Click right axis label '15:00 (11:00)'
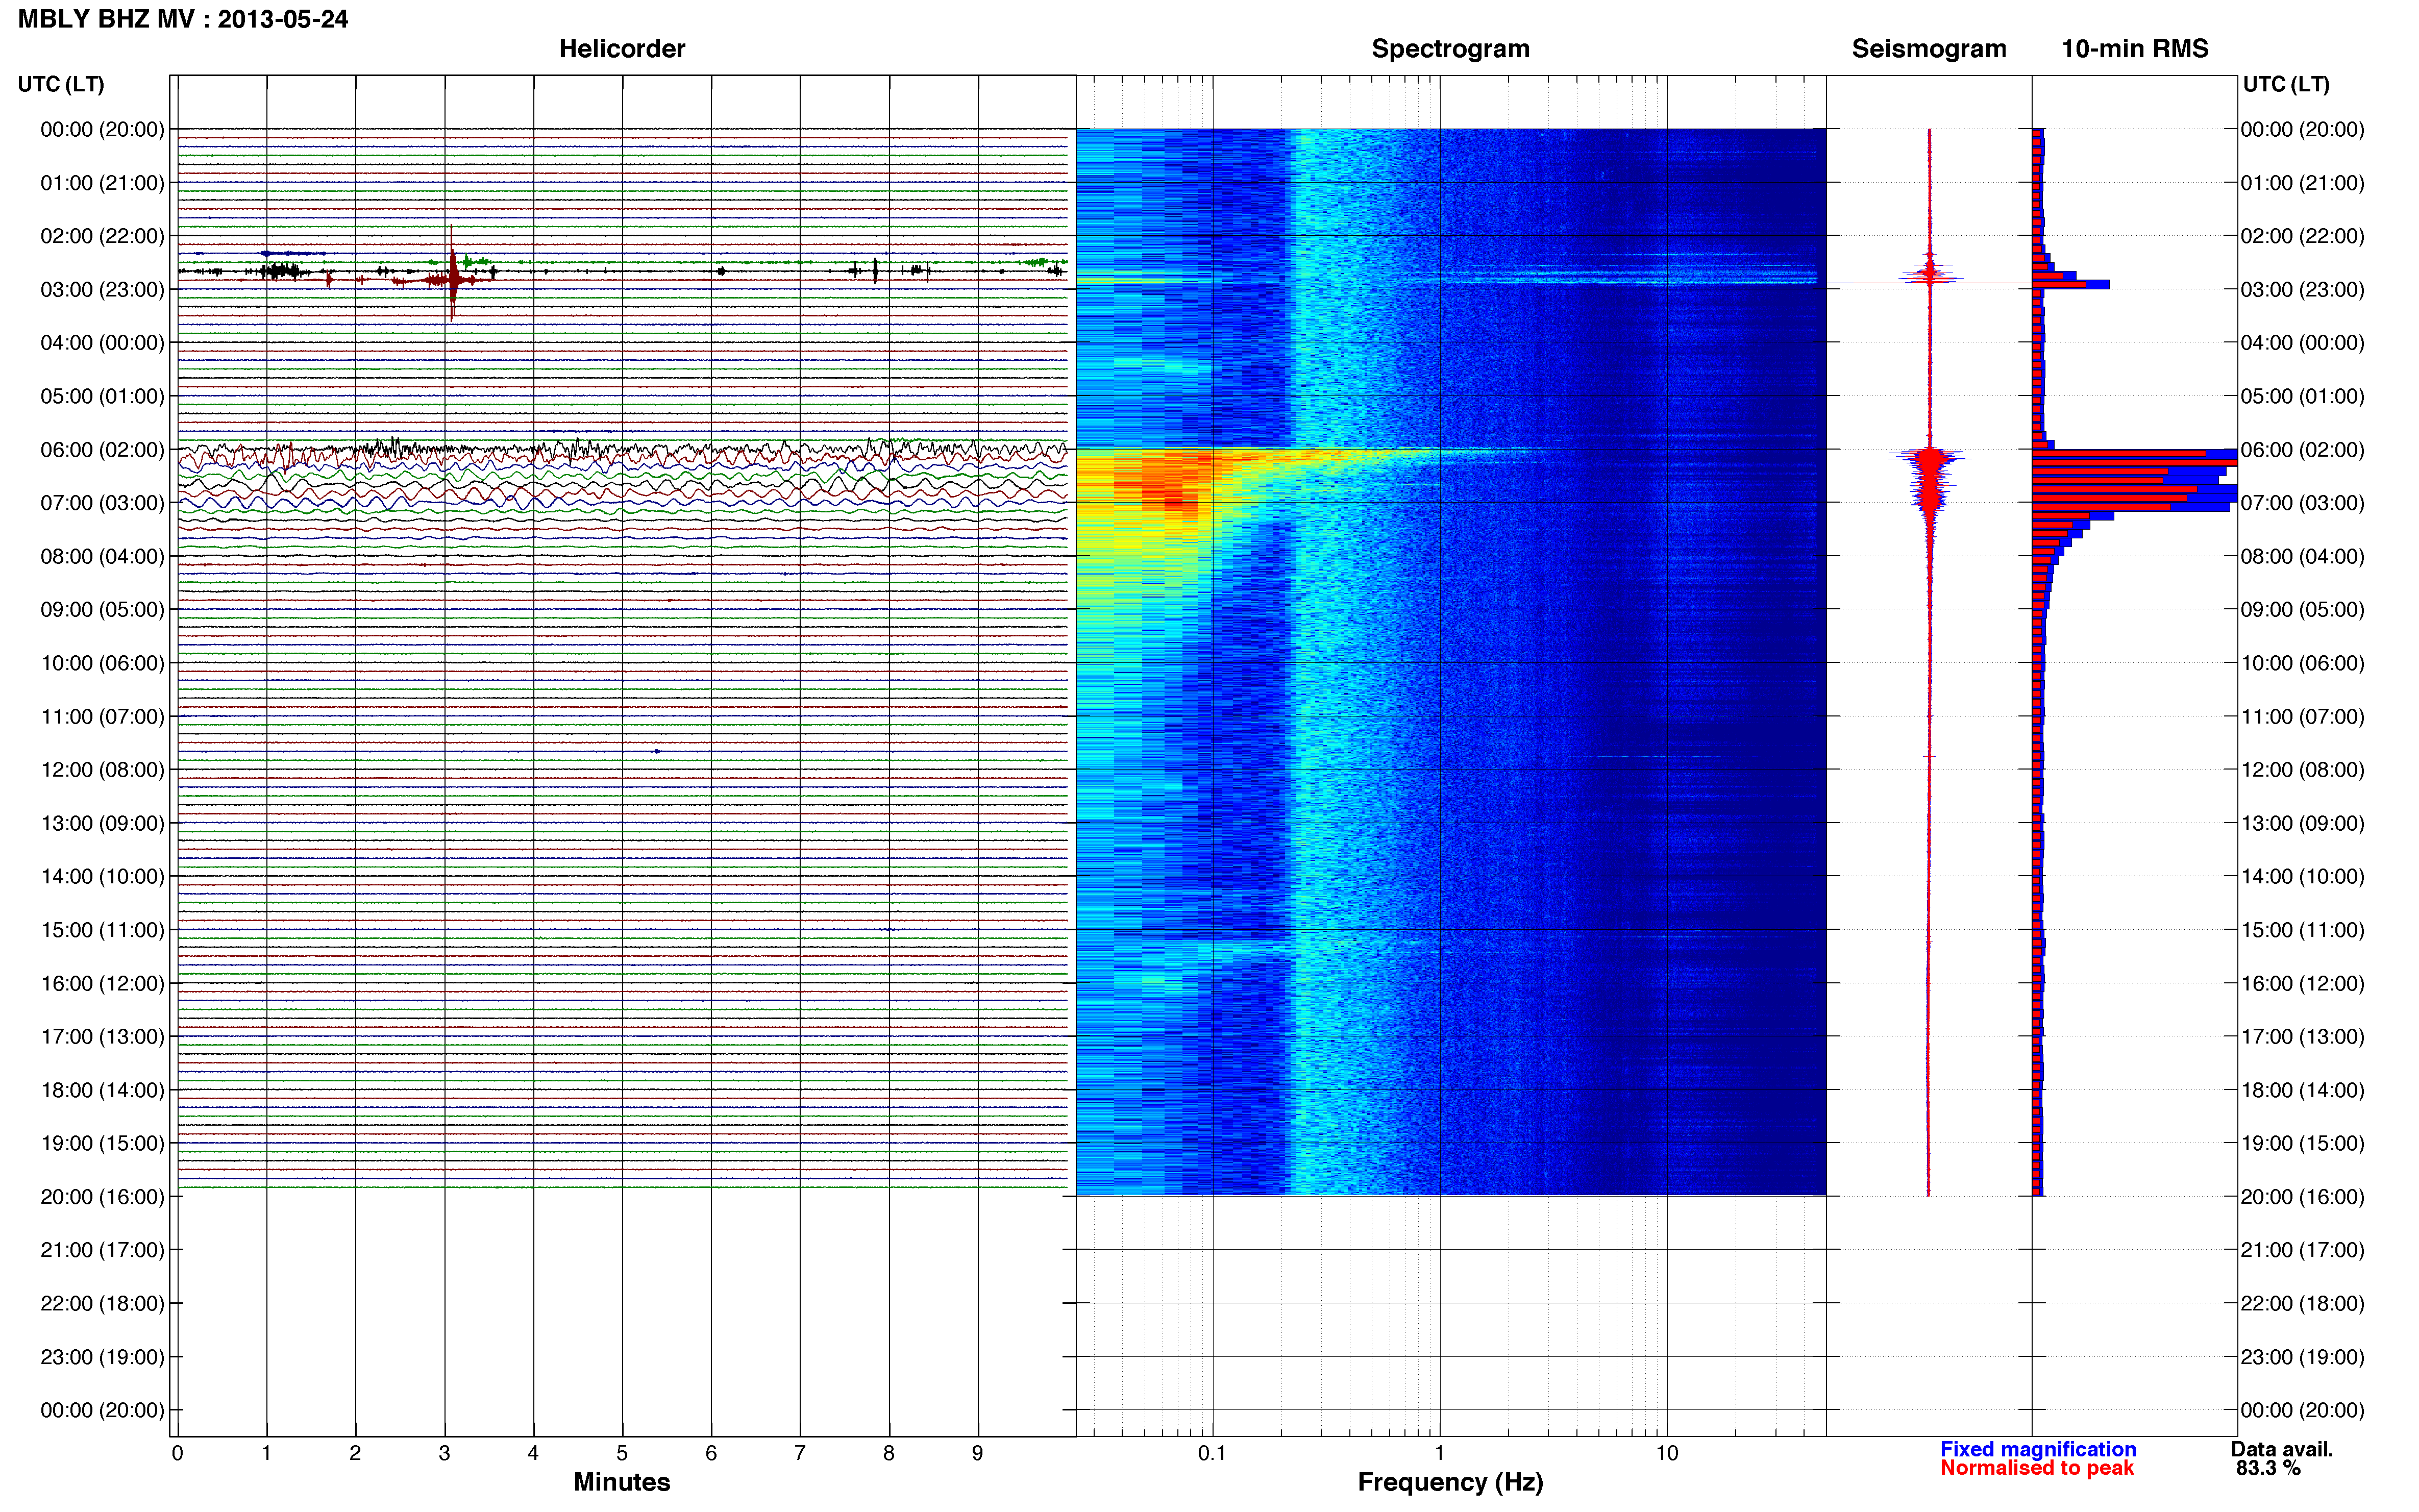This screenshot has width=2419, height=1512. point(2302,929)
